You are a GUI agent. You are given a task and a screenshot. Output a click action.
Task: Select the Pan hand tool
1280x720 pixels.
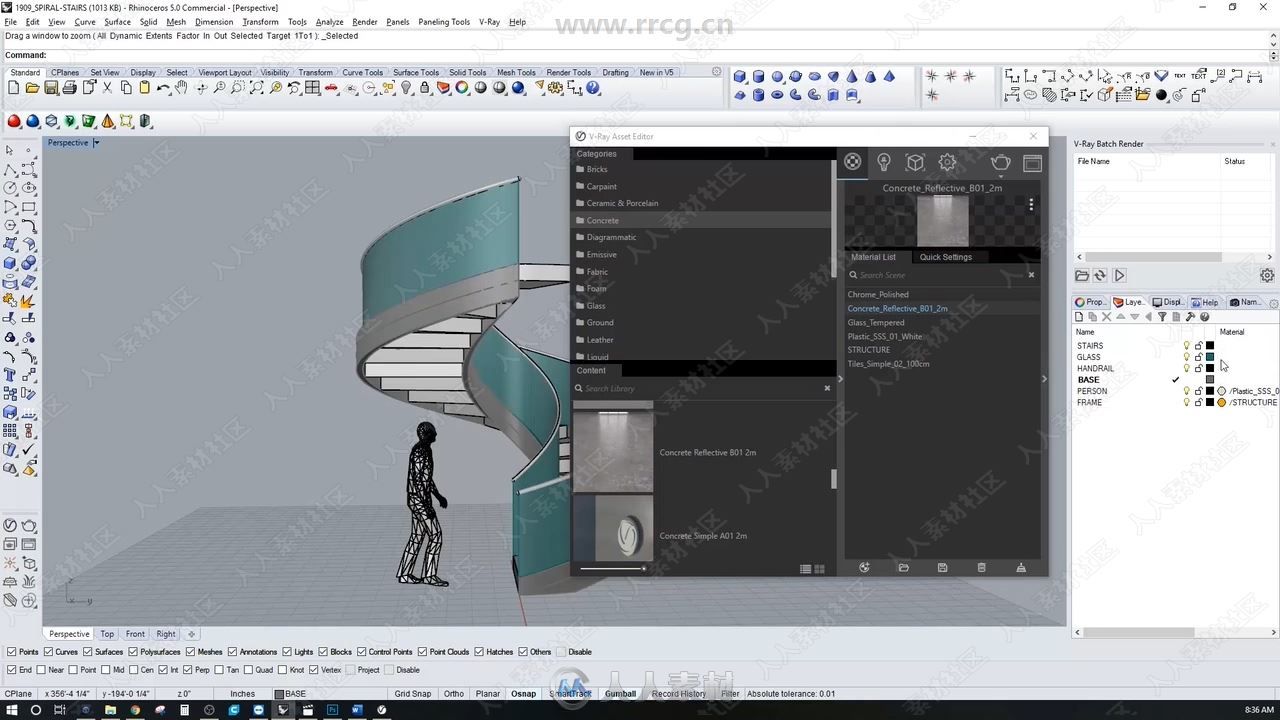(181, 88)
